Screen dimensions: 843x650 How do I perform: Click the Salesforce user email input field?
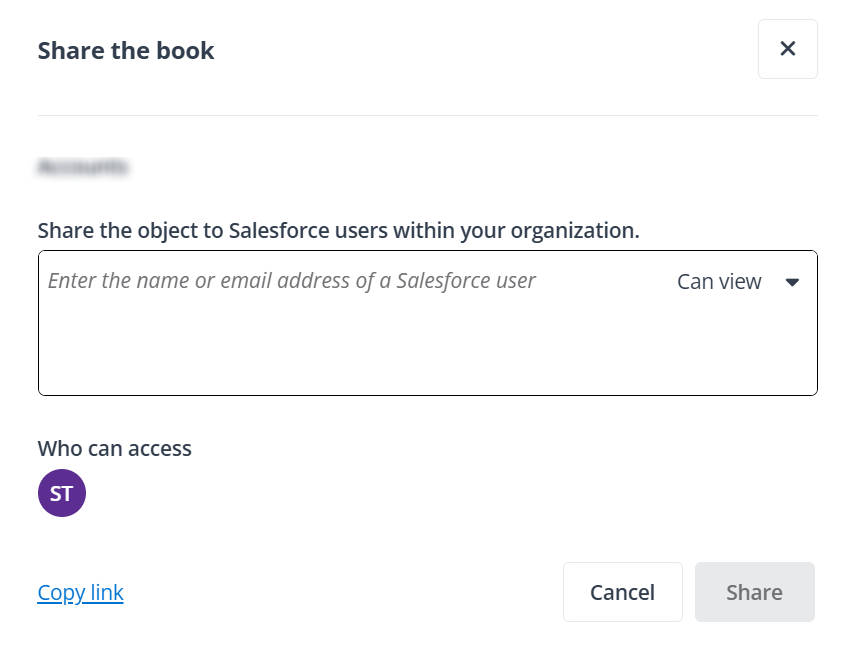point(300,281)
